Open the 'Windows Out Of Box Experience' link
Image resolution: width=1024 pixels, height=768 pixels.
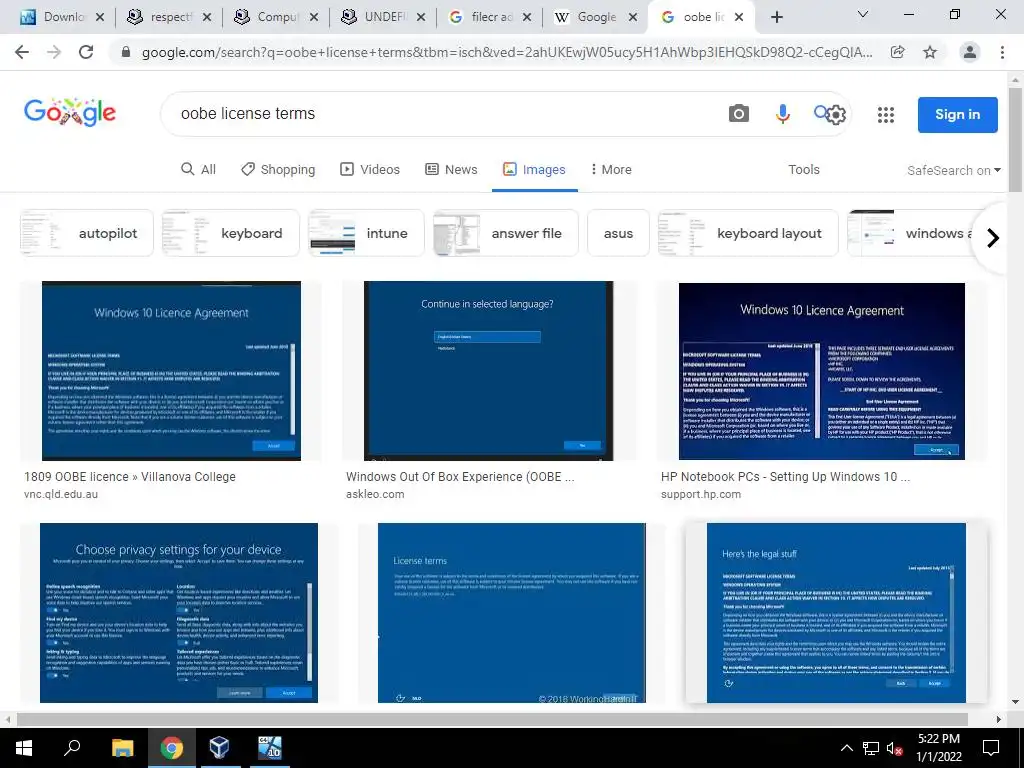tap(460, 477)
